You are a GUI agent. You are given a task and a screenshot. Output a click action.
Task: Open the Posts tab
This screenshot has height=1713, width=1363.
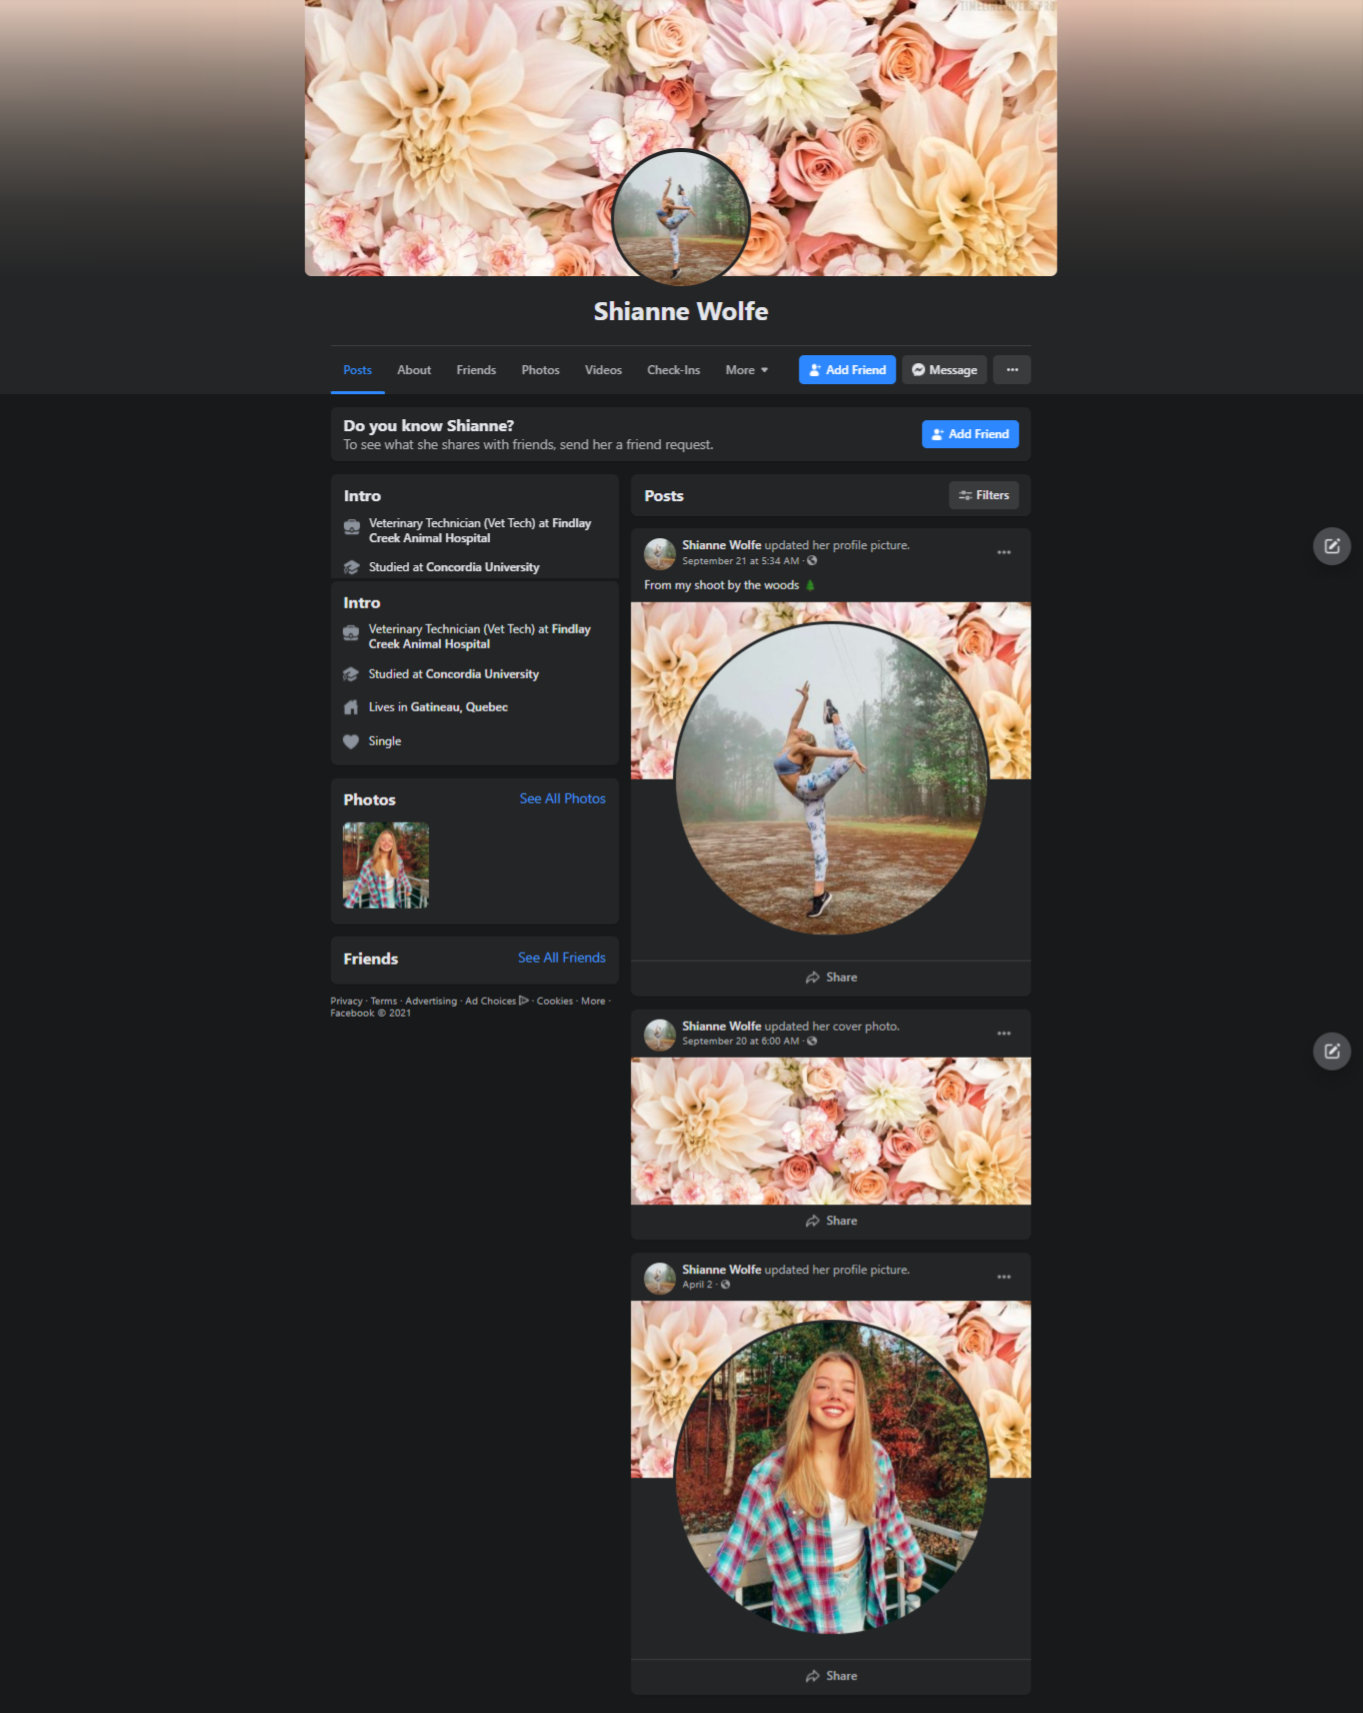click(357, 370)
